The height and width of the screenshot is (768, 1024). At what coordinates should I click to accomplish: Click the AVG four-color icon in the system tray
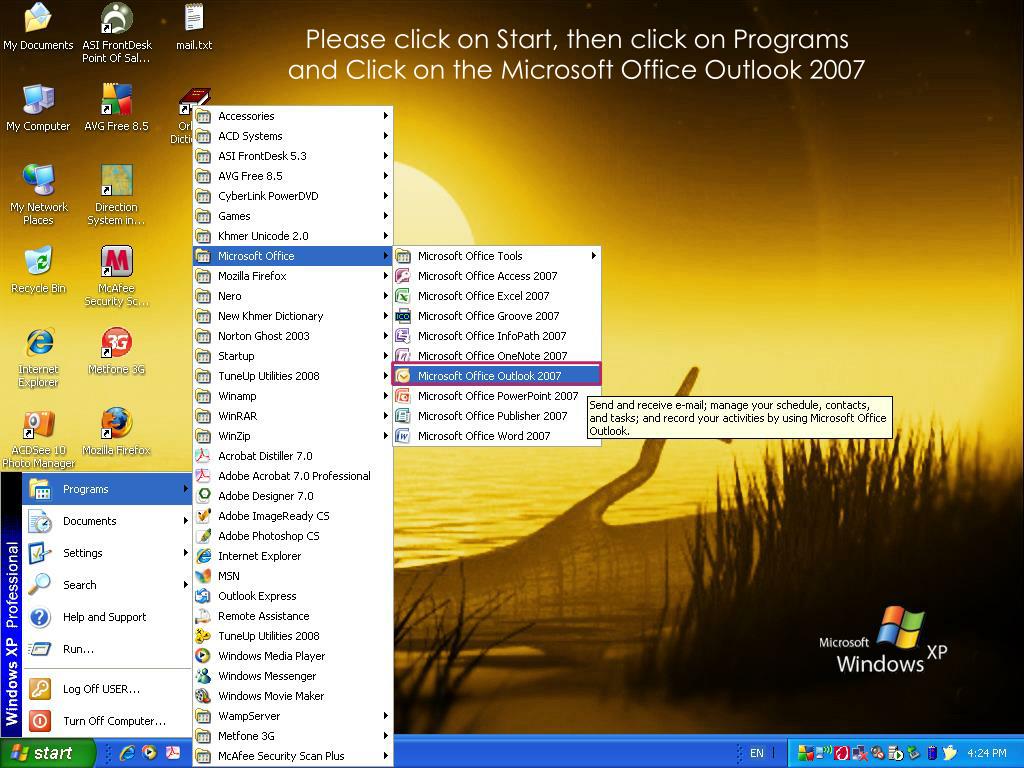[806, 753]
